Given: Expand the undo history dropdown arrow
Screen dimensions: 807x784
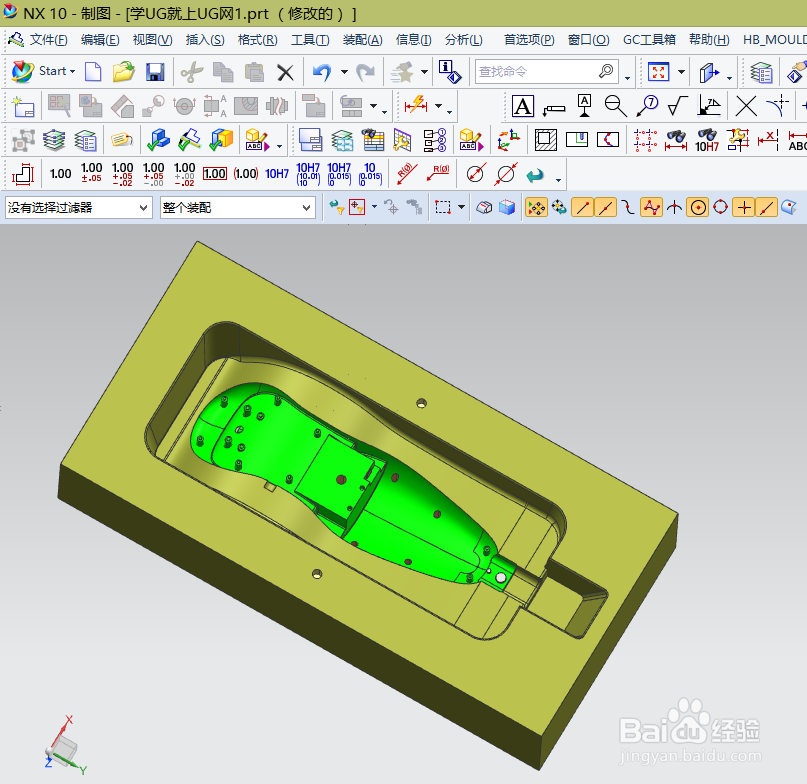Looking at the screenshot, I should [344, 72].
